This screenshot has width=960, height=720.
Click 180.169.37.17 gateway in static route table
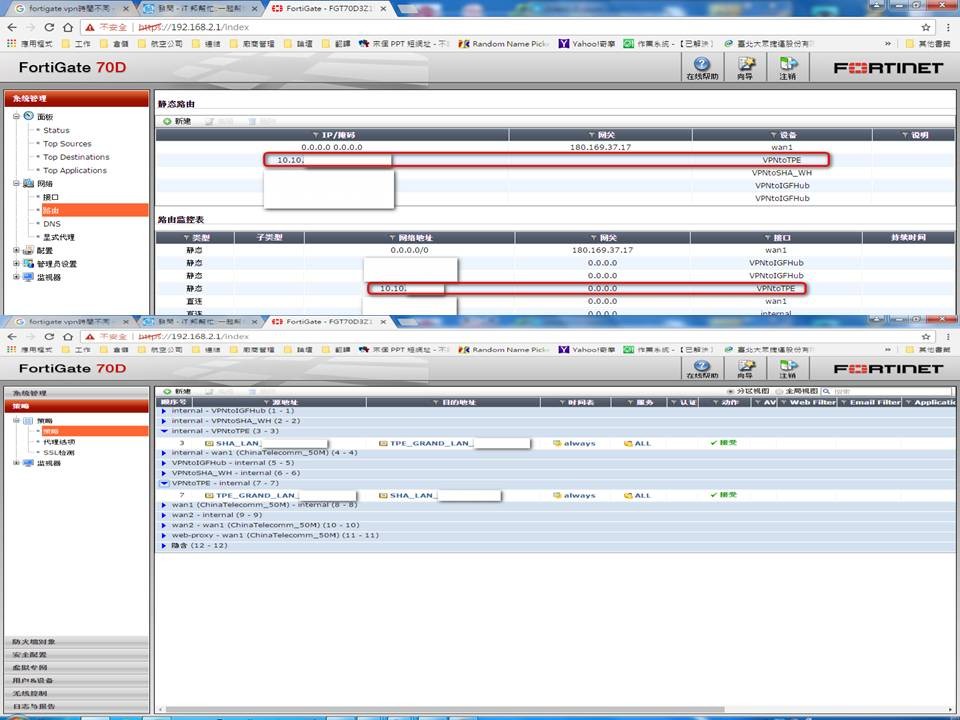(600, 147)
